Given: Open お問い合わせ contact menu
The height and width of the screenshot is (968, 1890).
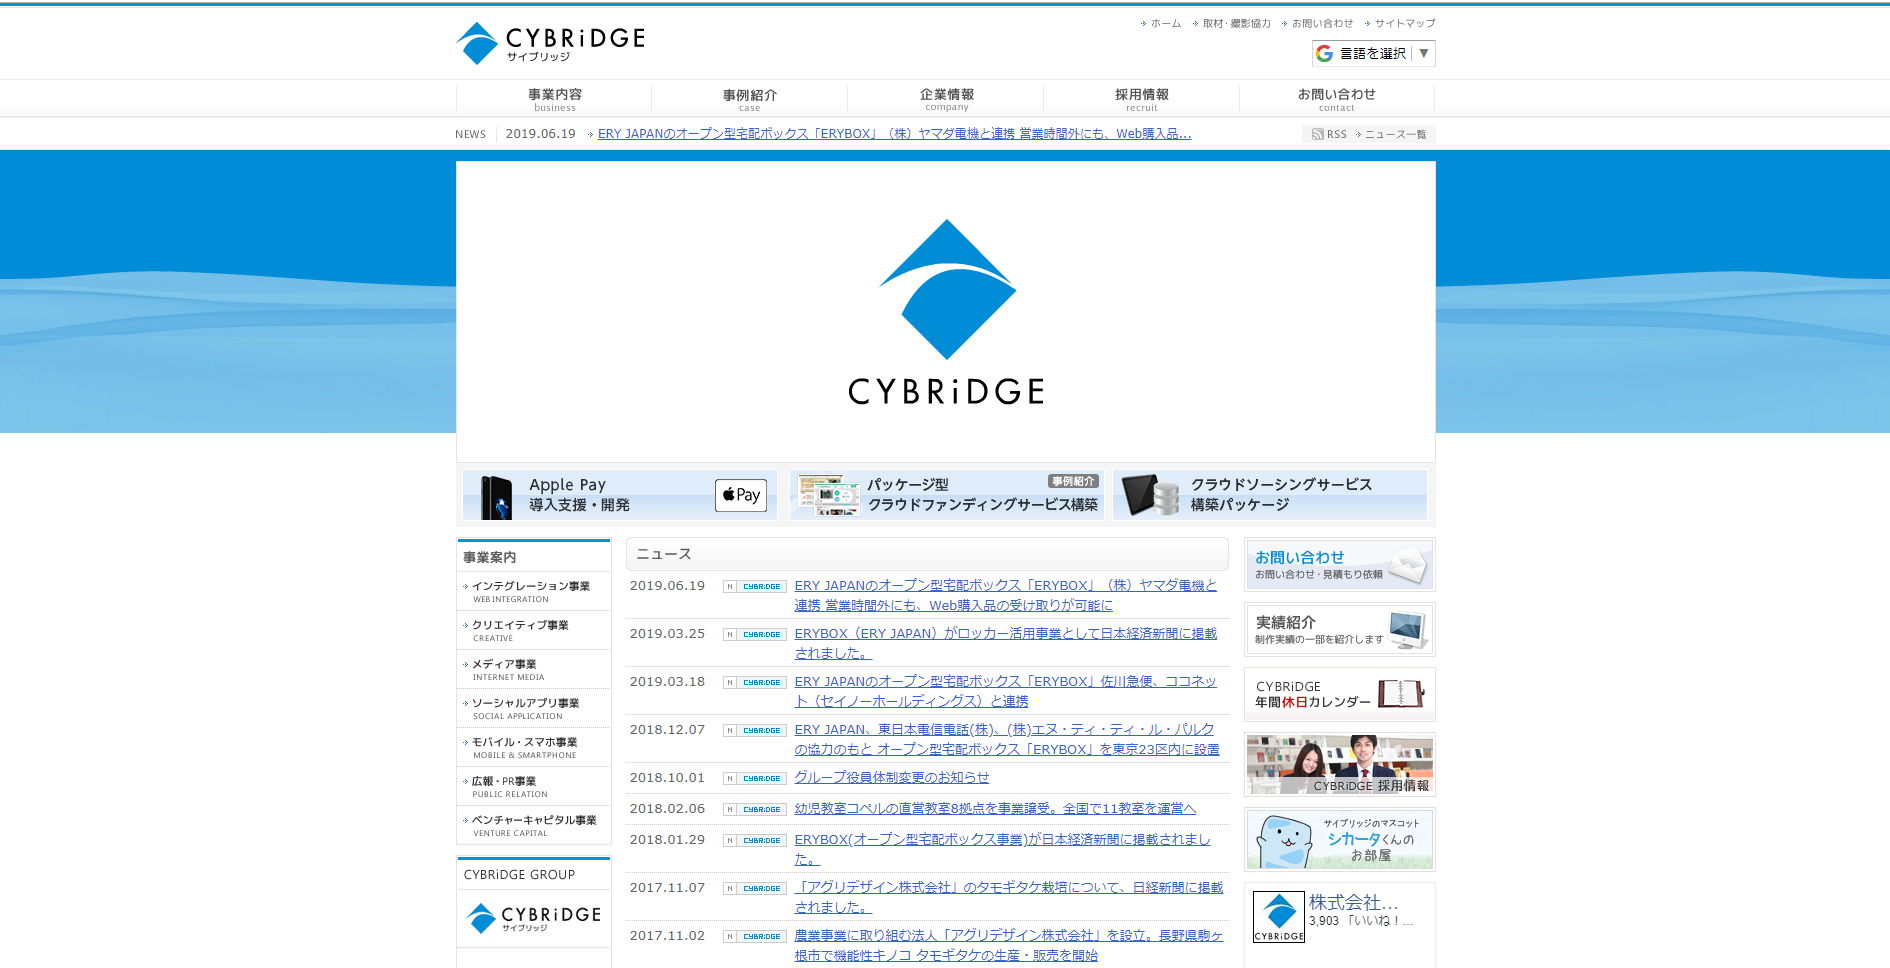Looking at the screenshot, I should pyautogui.click(x=1336, y=99).
